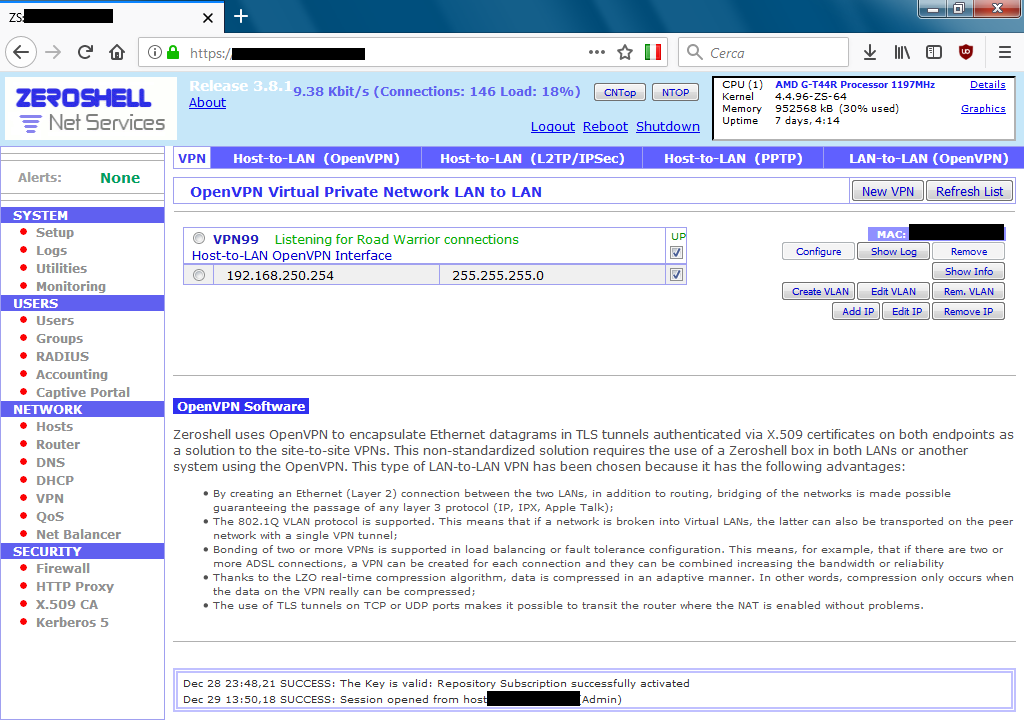This screenshot has width=1024, height=728.
Task: Open DHCP in the Network menu
Action: [x=55, y=481]
